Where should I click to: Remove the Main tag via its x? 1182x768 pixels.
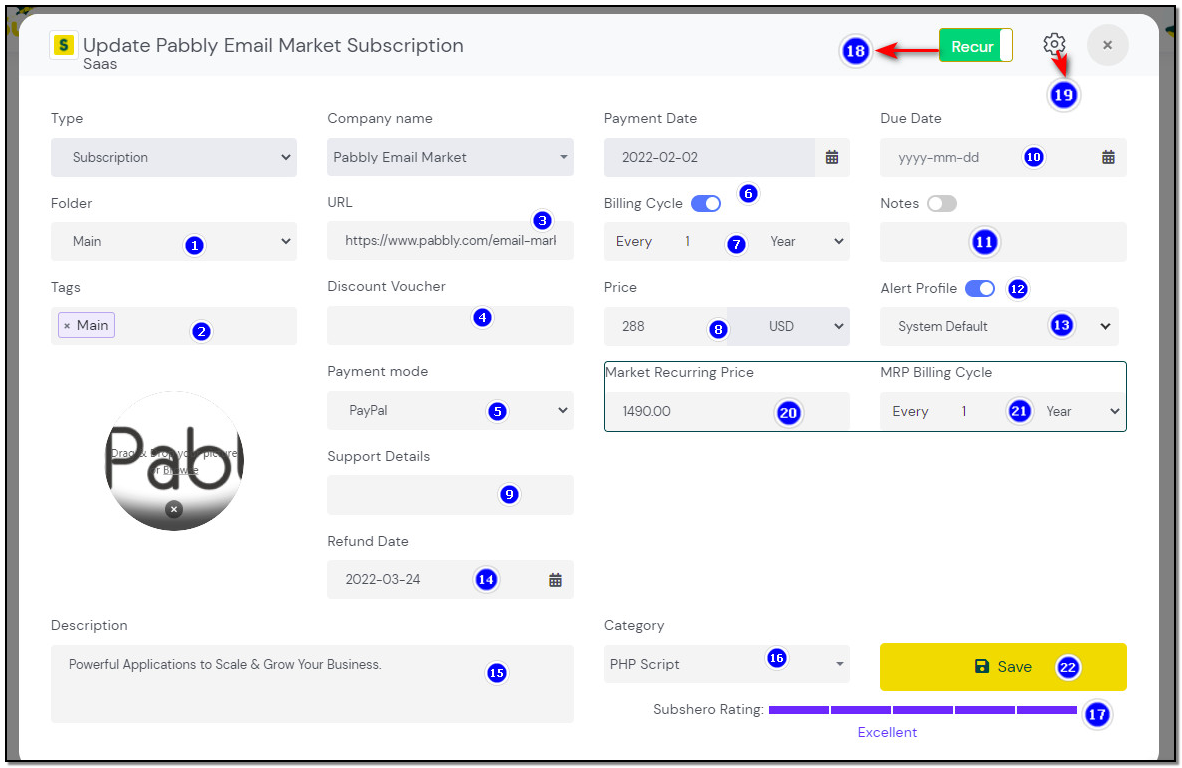pyautogui.click(x=67, y=326)
